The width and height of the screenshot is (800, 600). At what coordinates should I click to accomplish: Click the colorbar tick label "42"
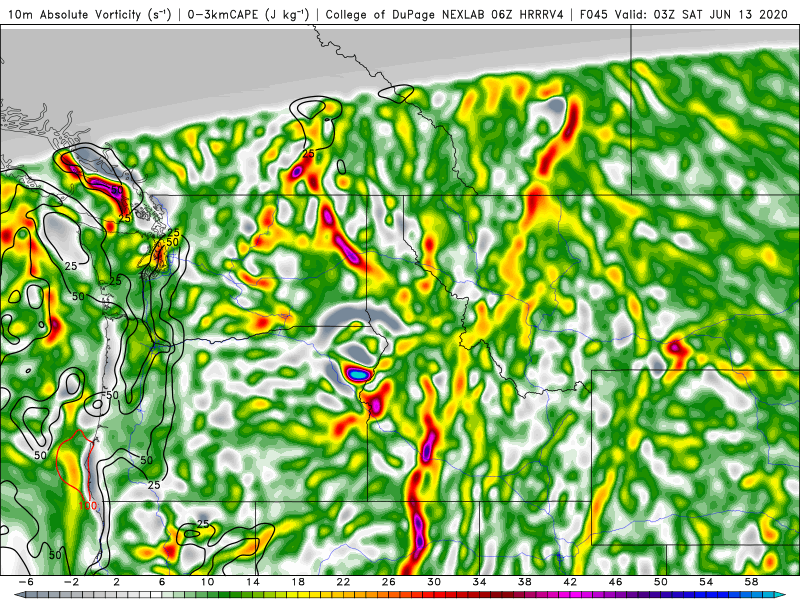pyautogui.click(x=570, y=582)
